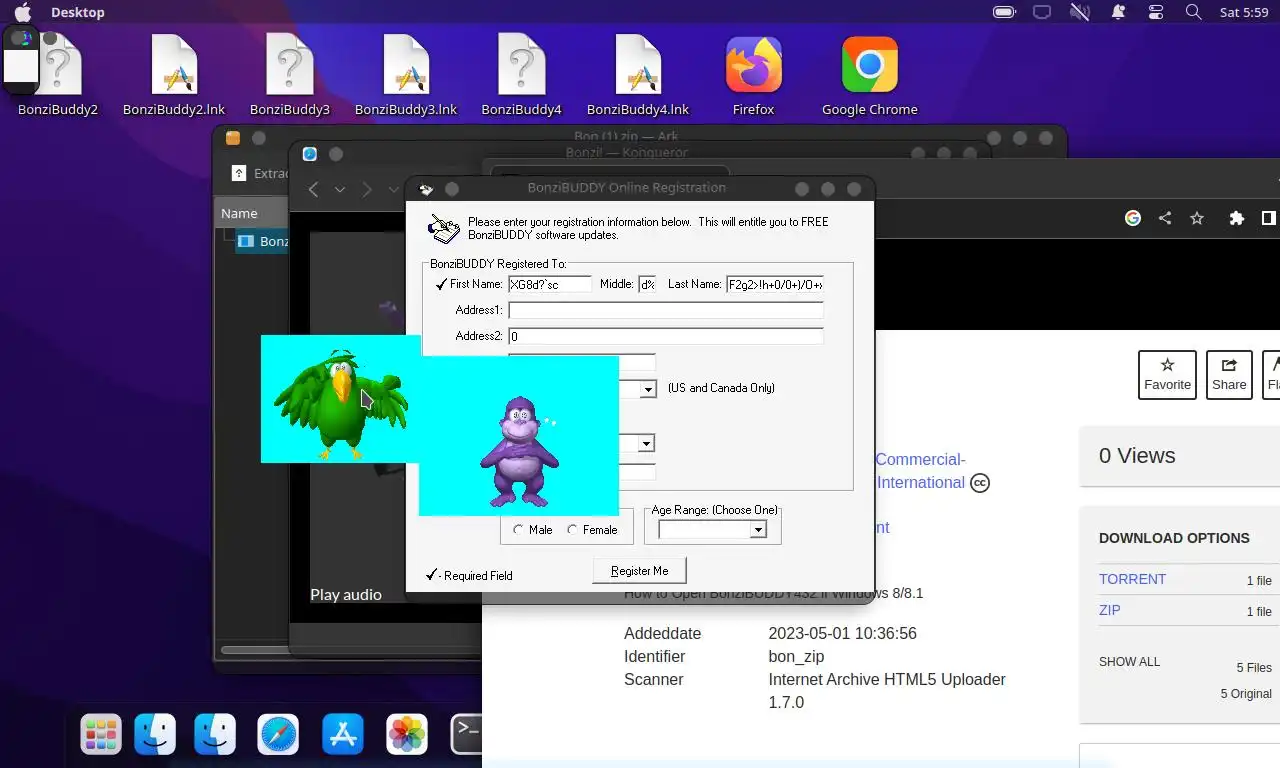
Task: Open the Desktop menu in menu bar
Action: [x=78, y=12]
